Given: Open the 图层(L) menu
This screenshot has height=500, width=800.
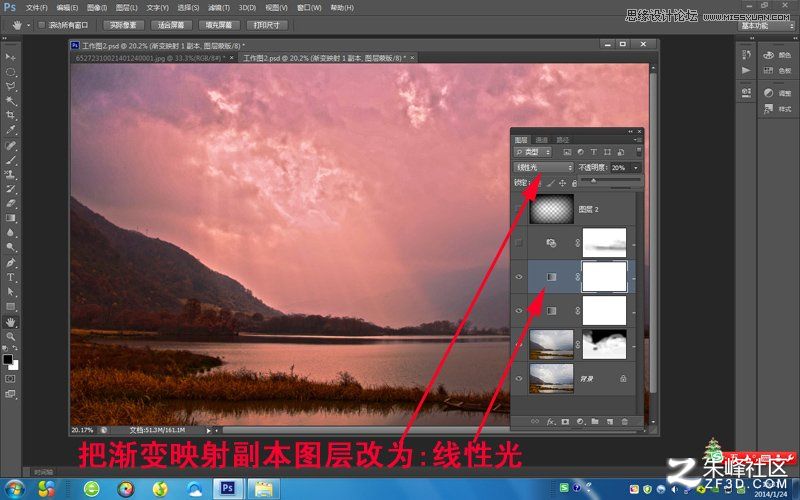Looking at the screenshot, I should (x=127, y=8).
